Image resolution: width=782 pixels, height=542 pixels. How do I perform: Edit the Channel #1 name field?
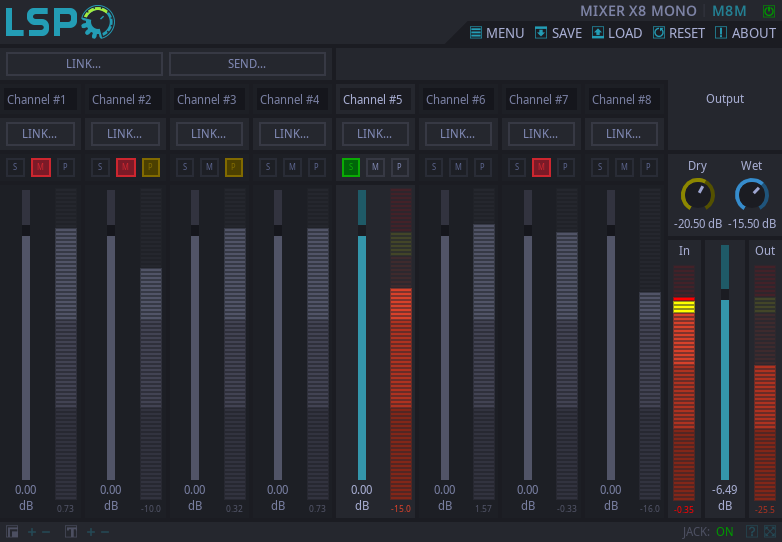(x=40, y=100)
